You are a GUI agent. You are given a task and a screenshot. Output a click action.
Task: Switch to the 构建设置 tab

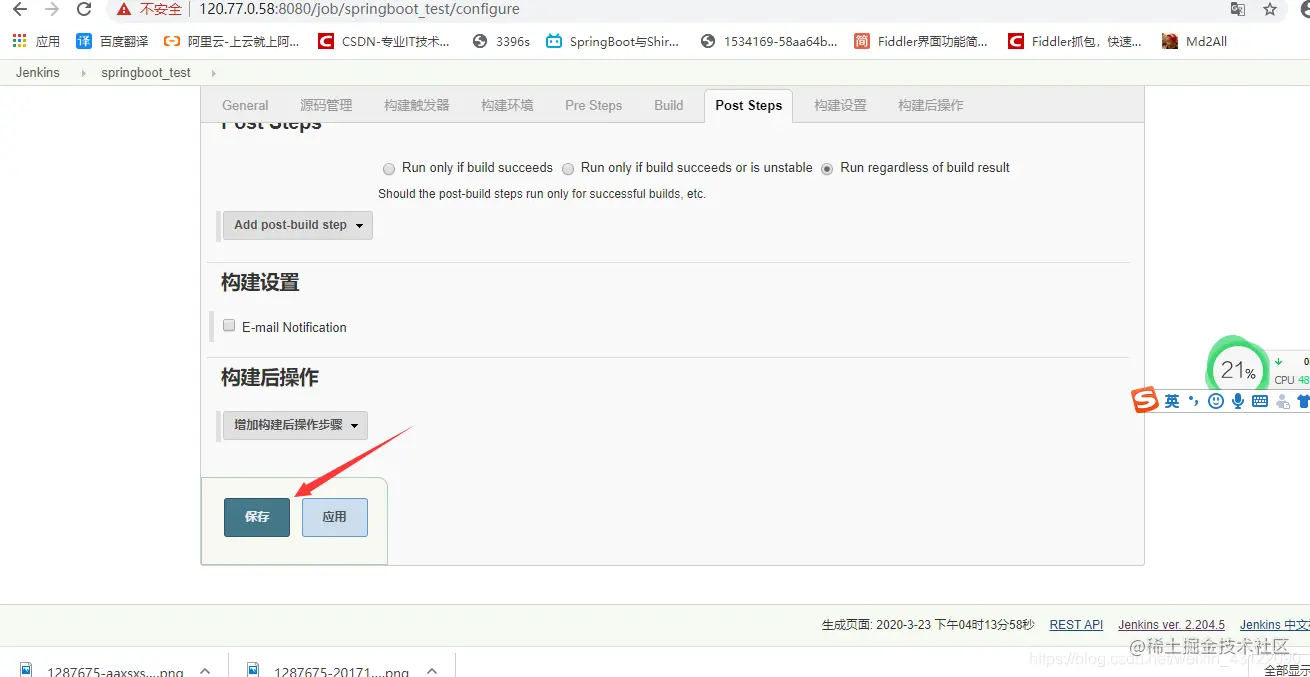coord(840,105)
